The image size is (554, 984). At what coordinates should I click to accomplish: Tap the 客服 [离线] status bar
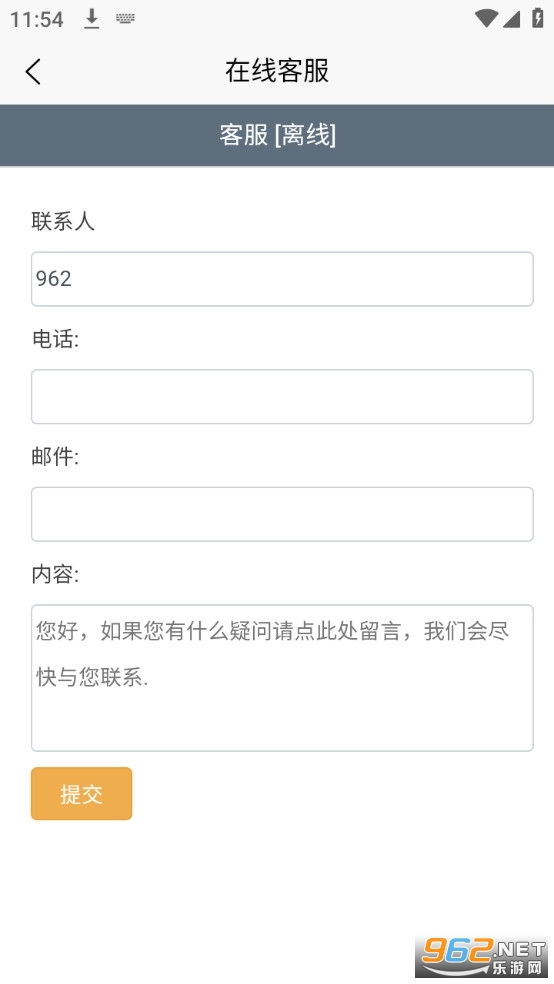[x=277, y=135]
